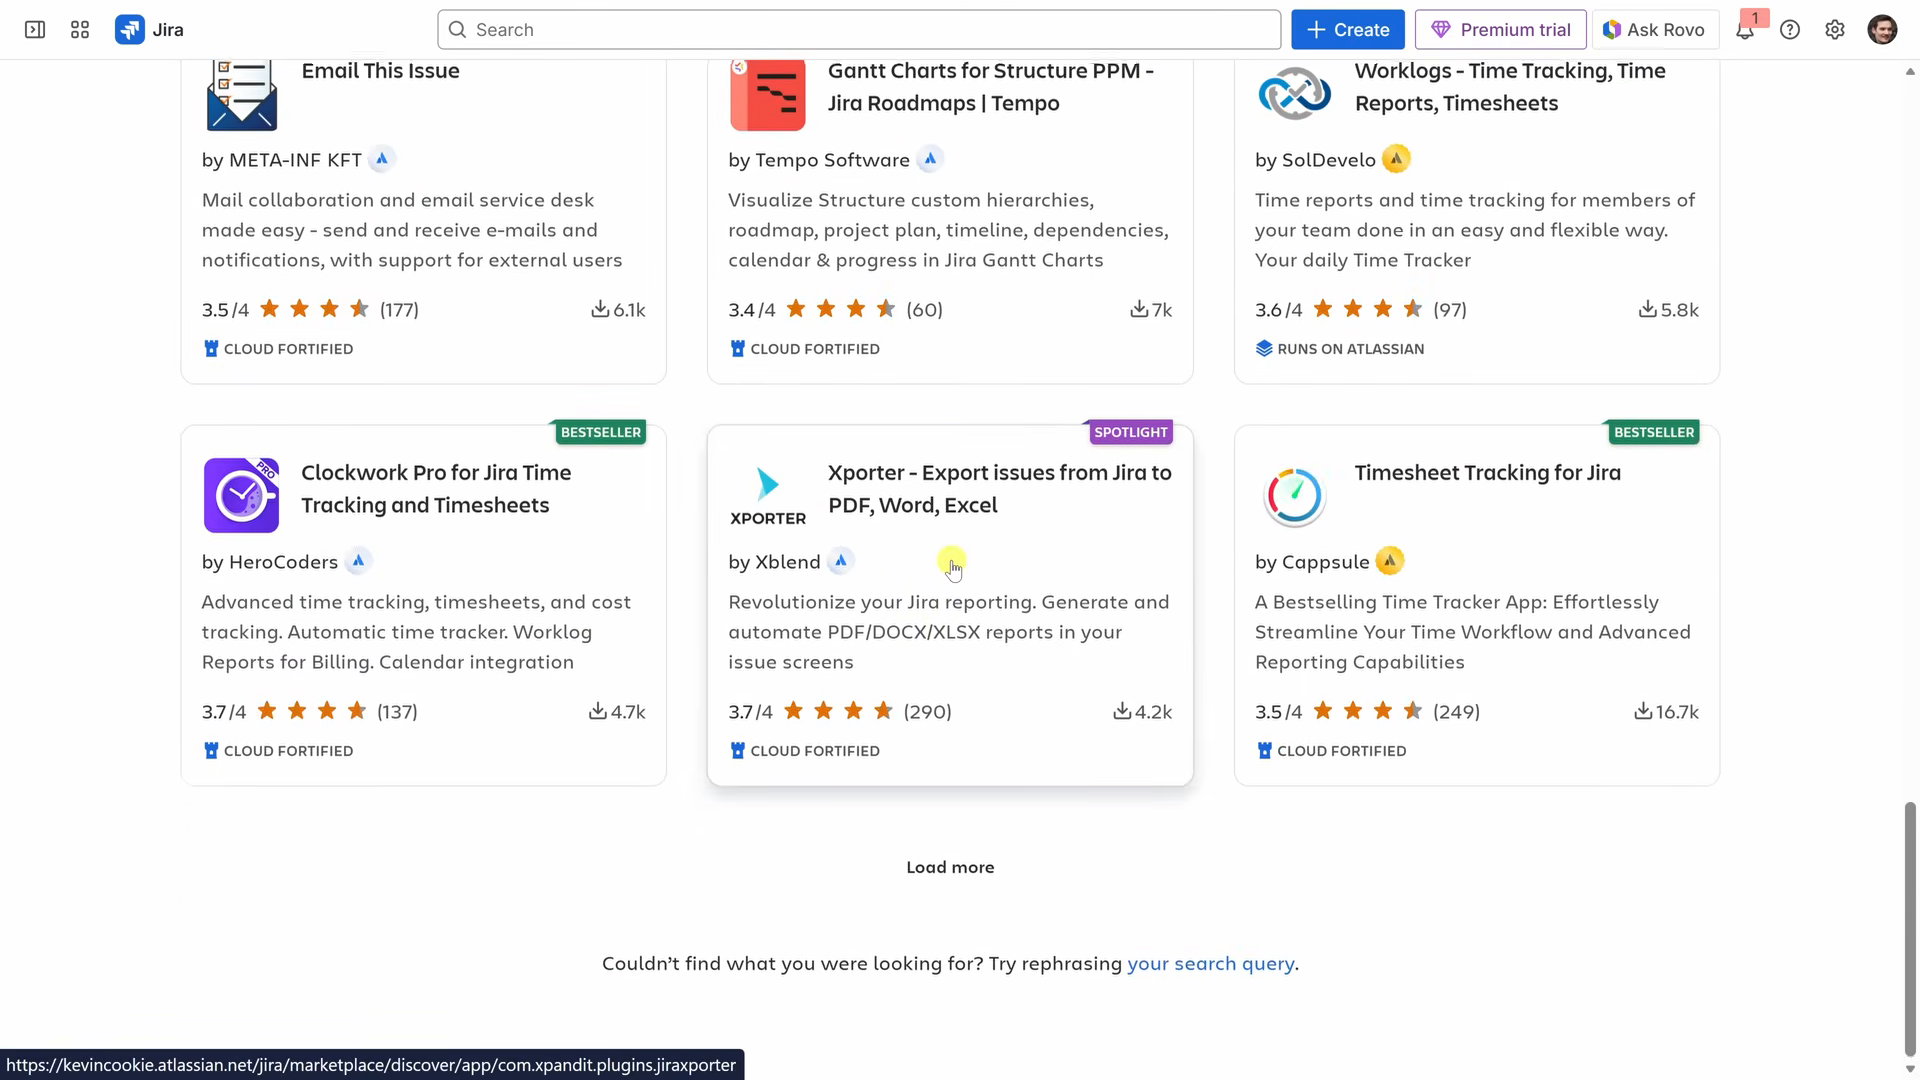Click the BESTSELLER tag on Clockwork Pro card
This screenshot has width=1920, height=1080.
[600, 432]
